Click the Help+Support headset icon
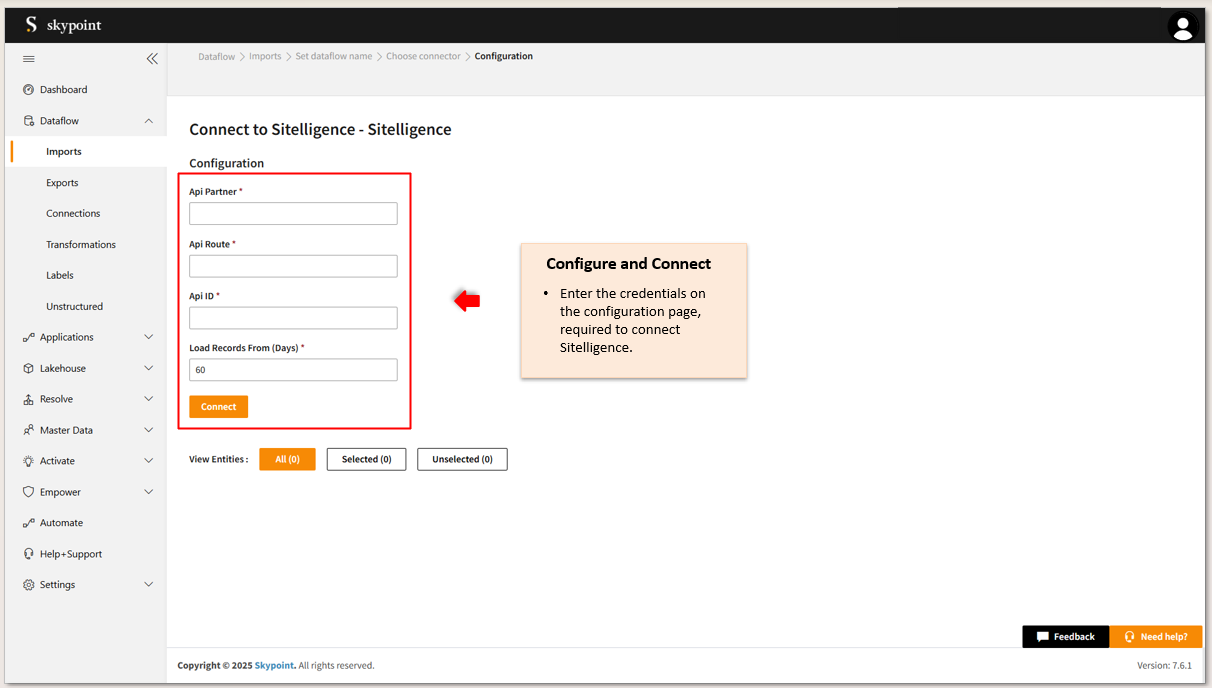This screenshot has width=1212, height=688. [29, 554]
